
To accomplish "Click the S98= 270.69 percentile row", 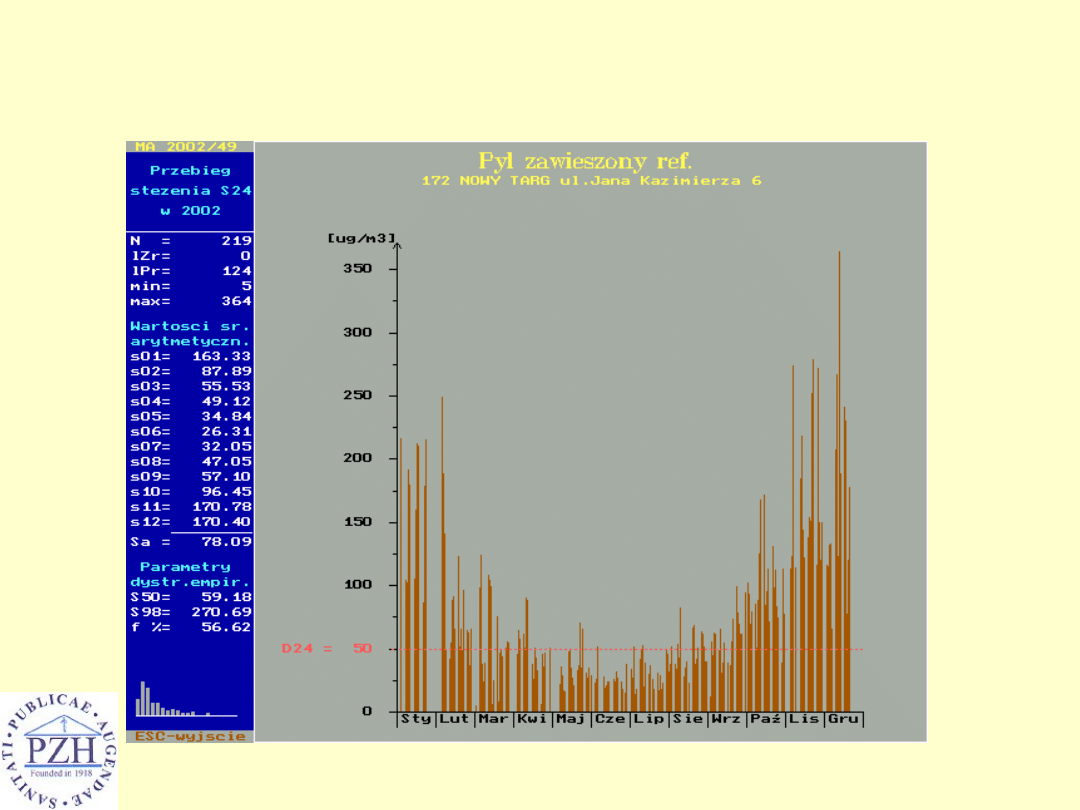I will click(190, 612).
